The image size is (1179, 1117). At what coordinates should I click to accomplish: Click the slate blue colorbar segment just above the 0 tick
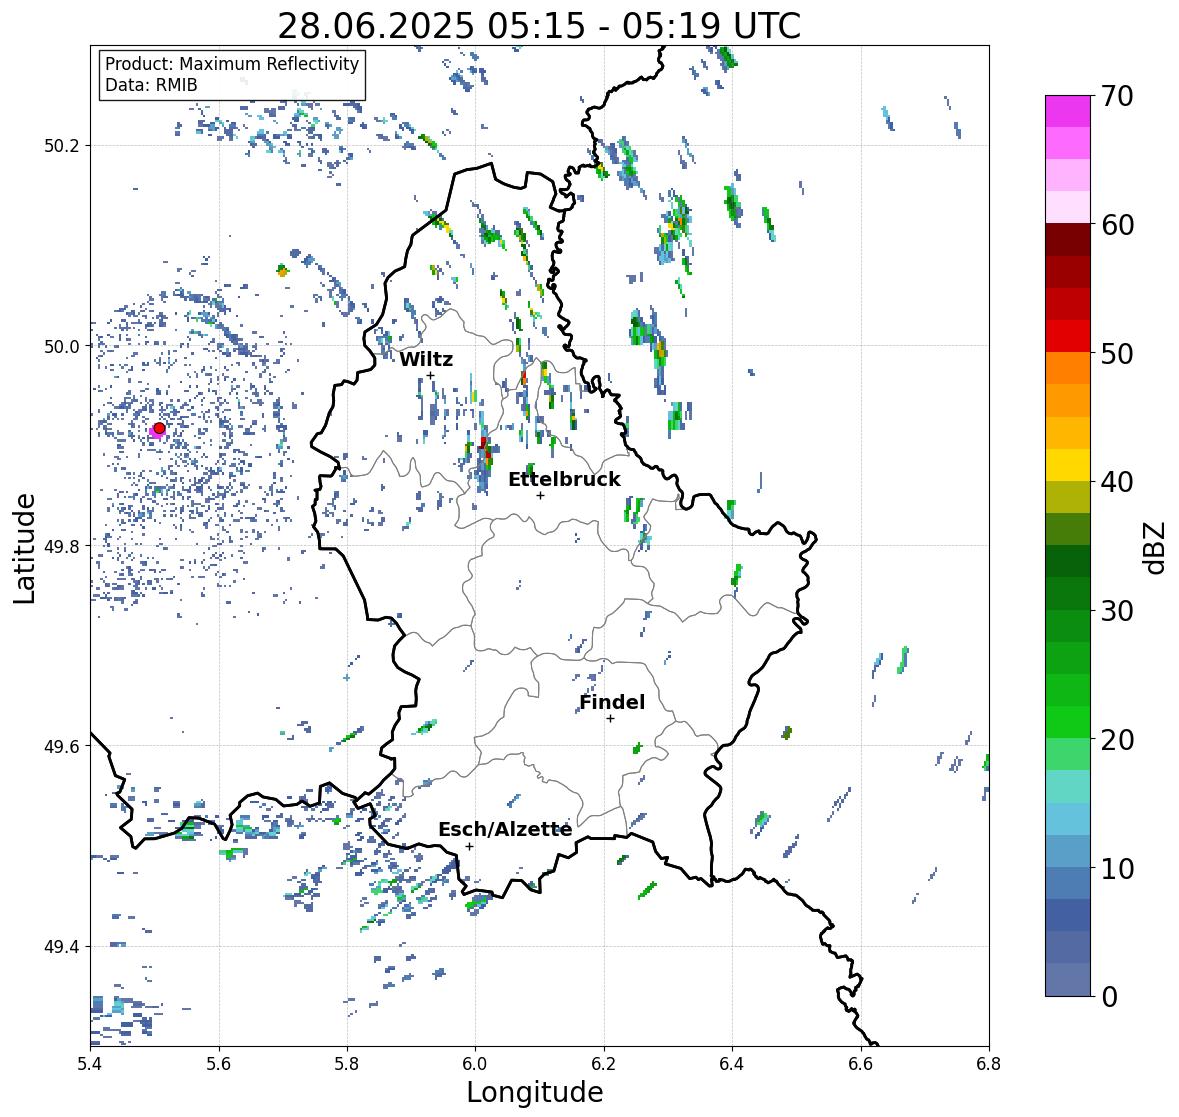coord(1068,979)
